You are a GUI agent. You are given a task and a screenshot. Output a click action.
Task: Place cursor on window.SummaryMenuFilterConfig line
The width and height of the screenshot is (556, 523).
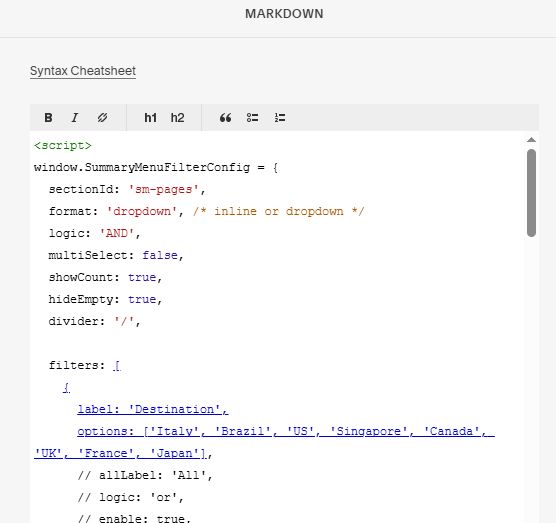coord(156,167)
